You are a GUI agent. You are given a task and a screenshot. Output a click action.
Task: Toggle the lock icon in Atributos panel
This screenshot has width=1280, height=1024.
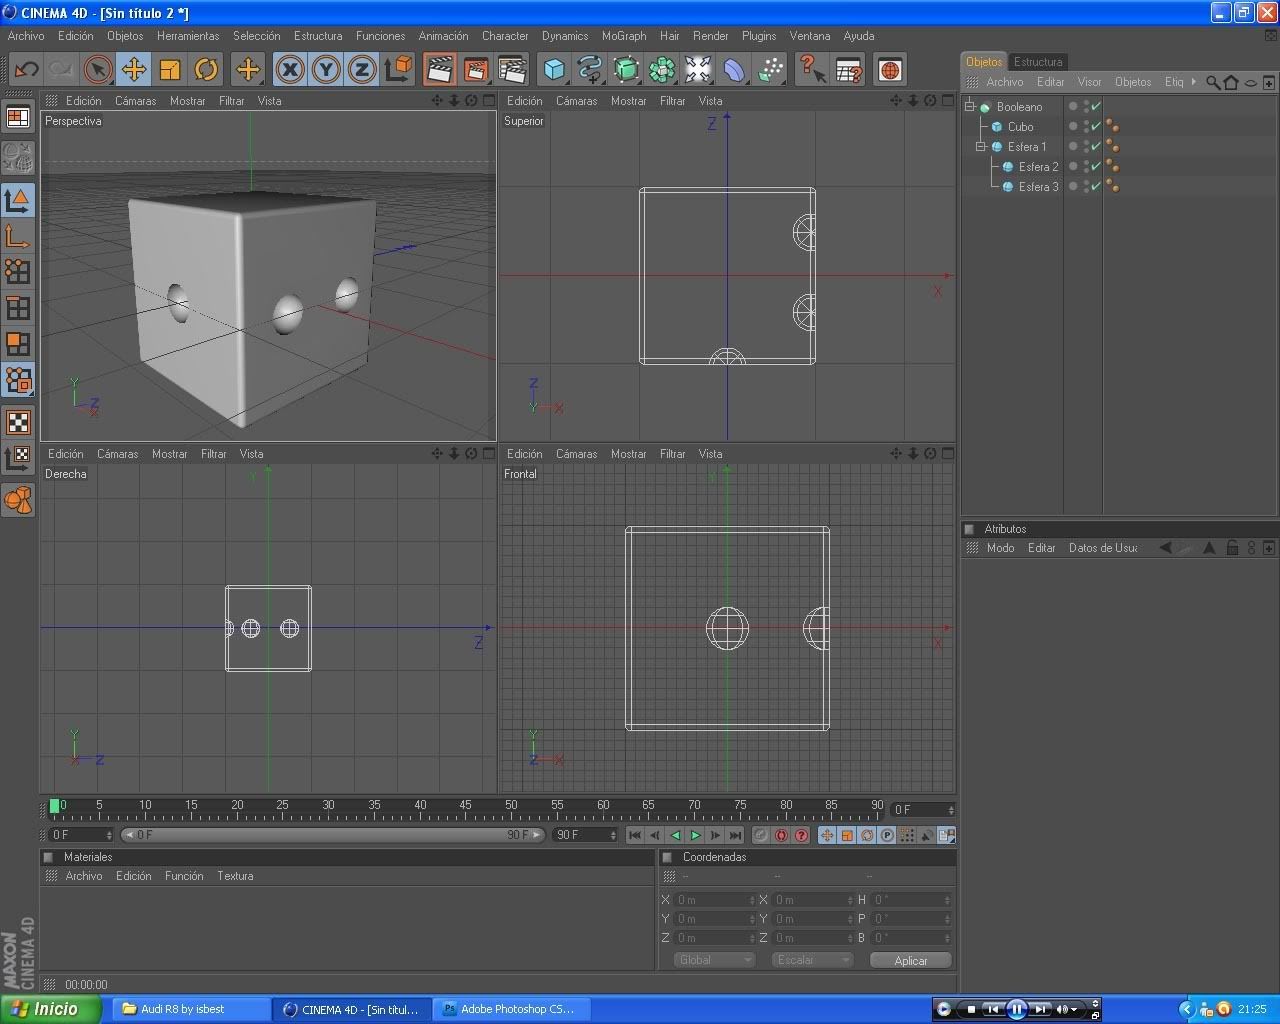1232,548
